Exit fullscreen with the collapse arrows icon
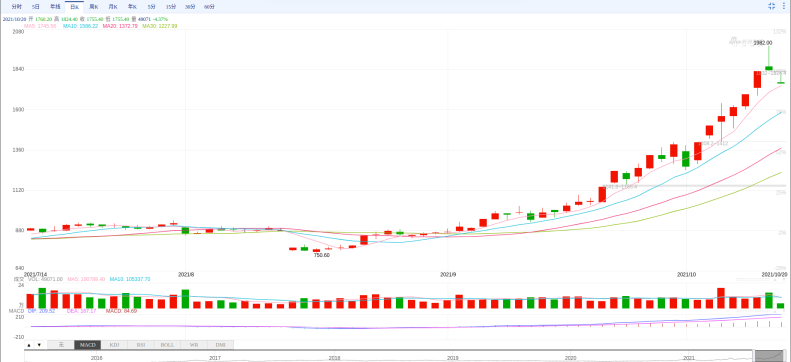 click(771, 6)
